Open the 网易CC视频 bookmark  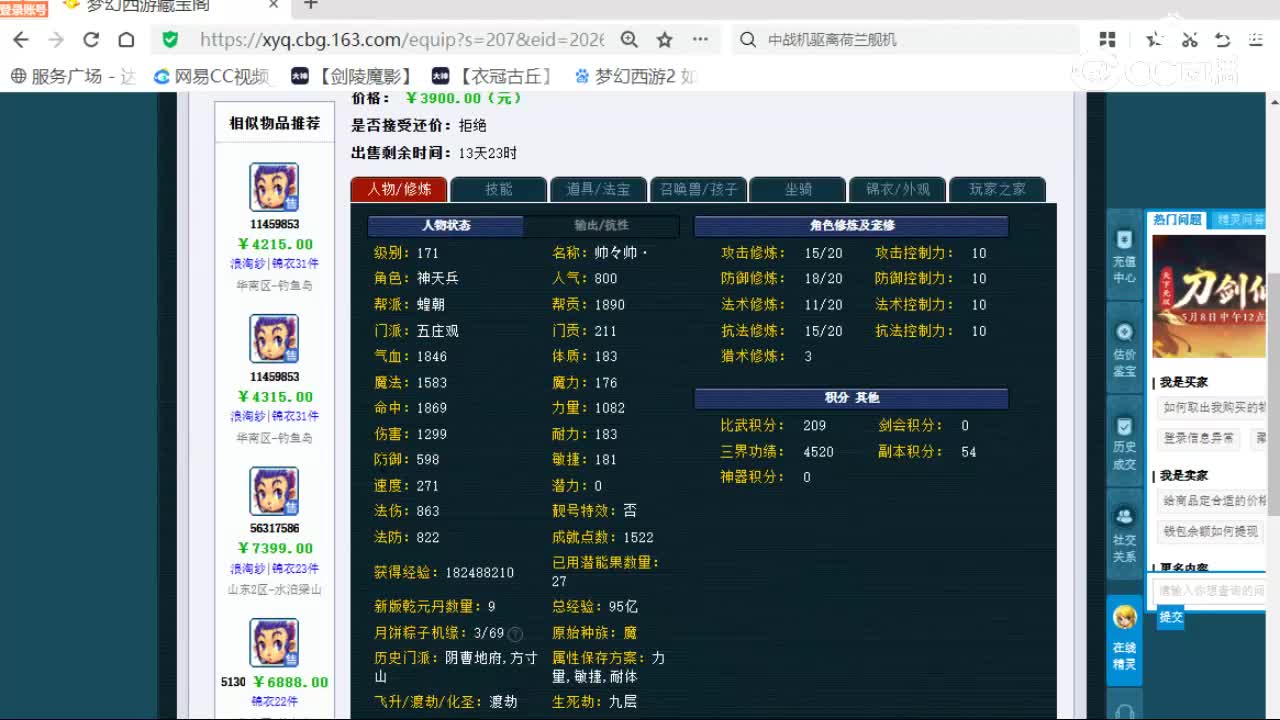point(212,76)
